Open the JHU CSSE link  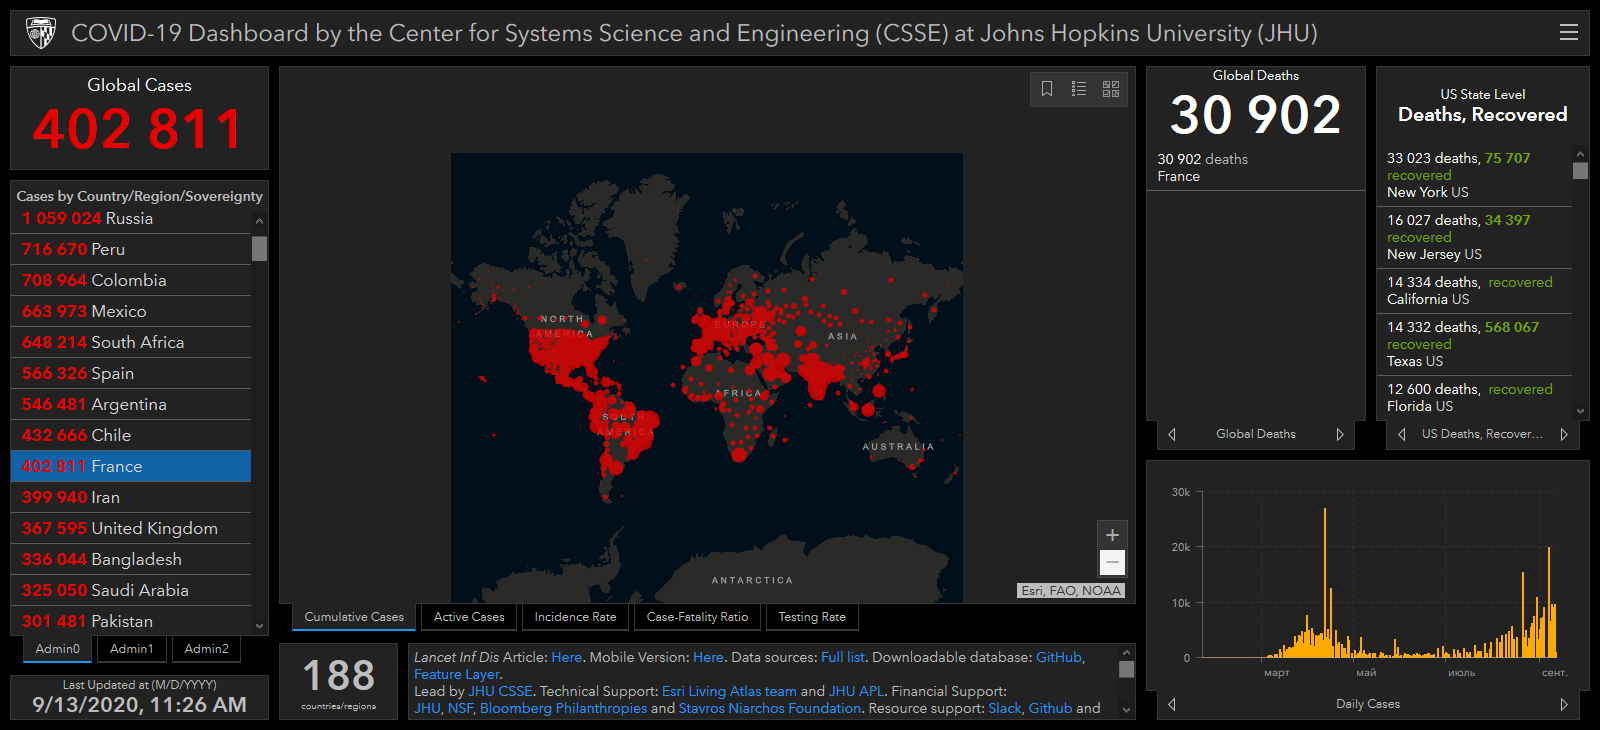[x=500, y=691]
